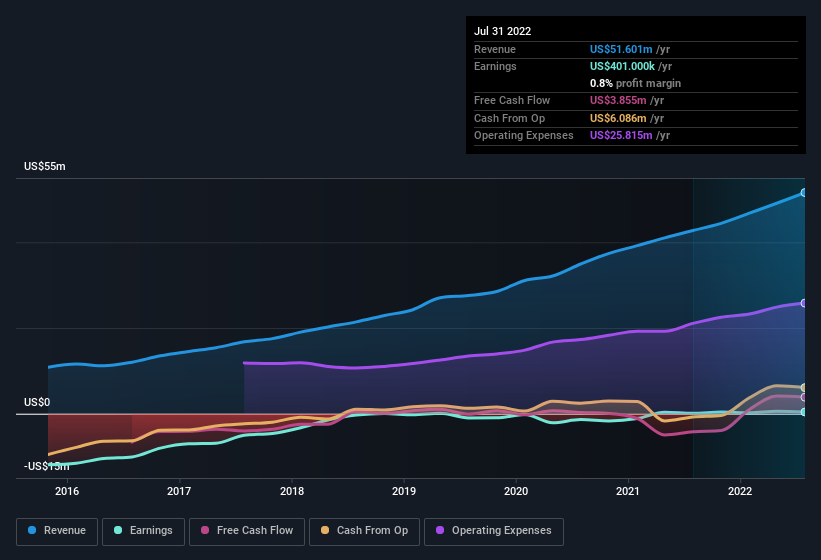Select the 2019 x-axis label
The height and width of the screenshot is (560, 821).
pyautogui.click(x=404, y=491)
